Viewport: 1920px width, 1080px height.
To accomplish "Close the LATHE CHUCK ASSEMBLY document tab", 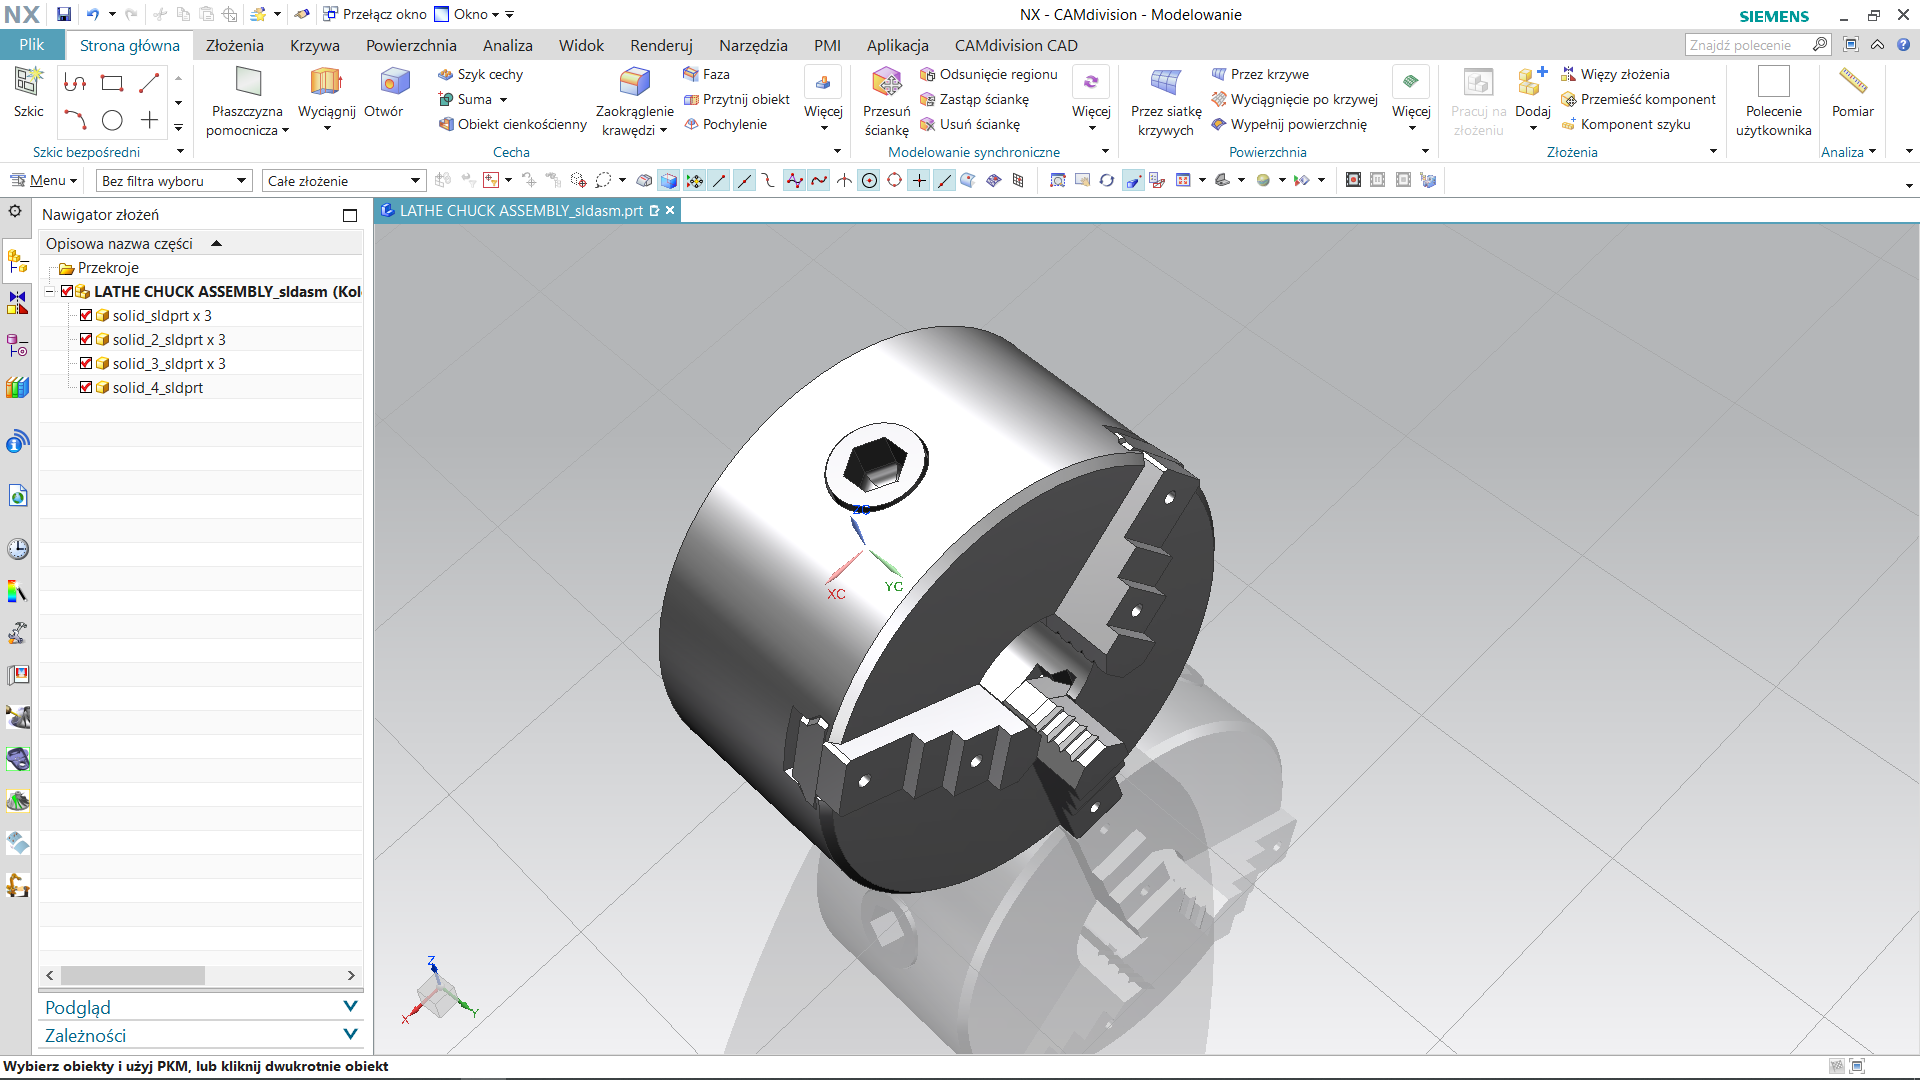I will (x=670, y=210).
